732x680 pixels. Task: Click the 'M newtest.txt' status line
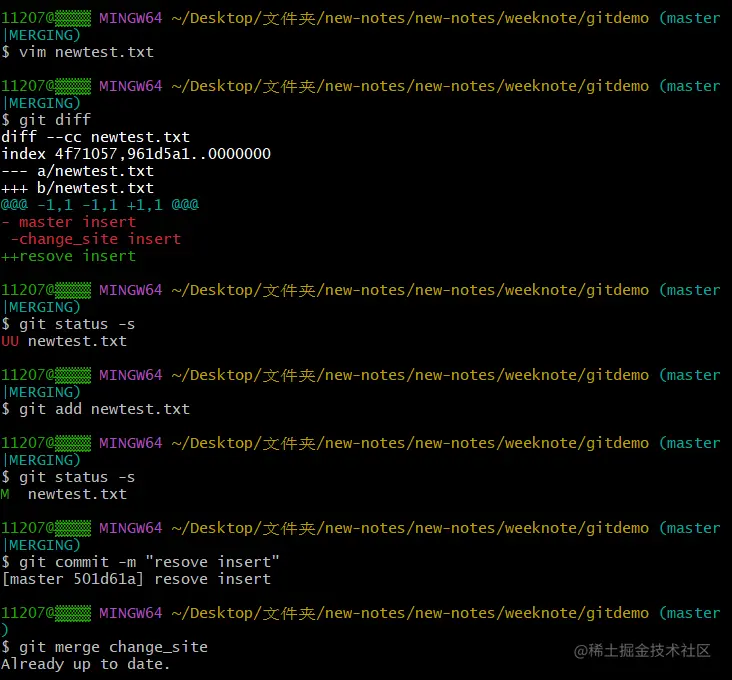pos(64,494)
